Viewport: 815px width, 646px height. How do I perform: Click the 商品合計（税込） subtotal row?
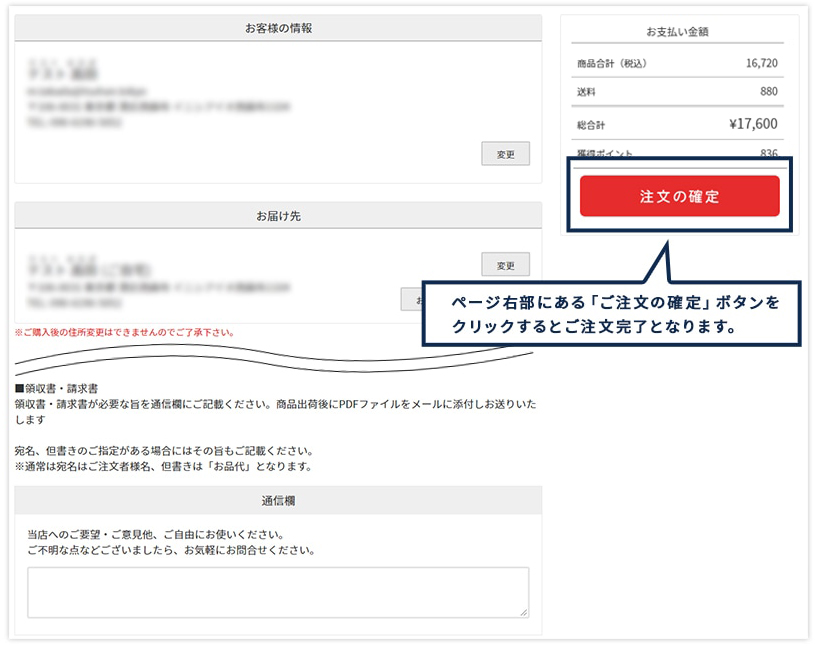pyautogui.click(x=676, y=62)
